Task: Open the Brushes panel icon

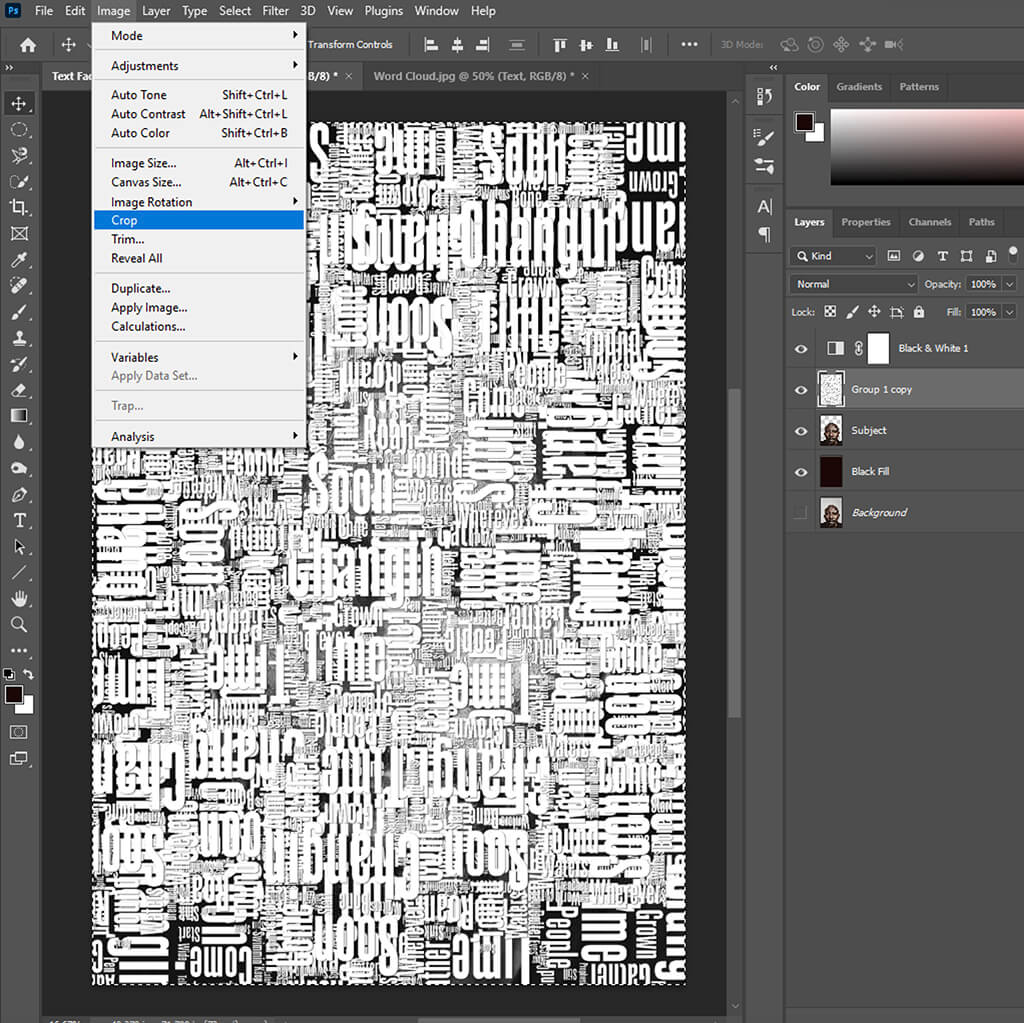Action: (x=763, y=135)
